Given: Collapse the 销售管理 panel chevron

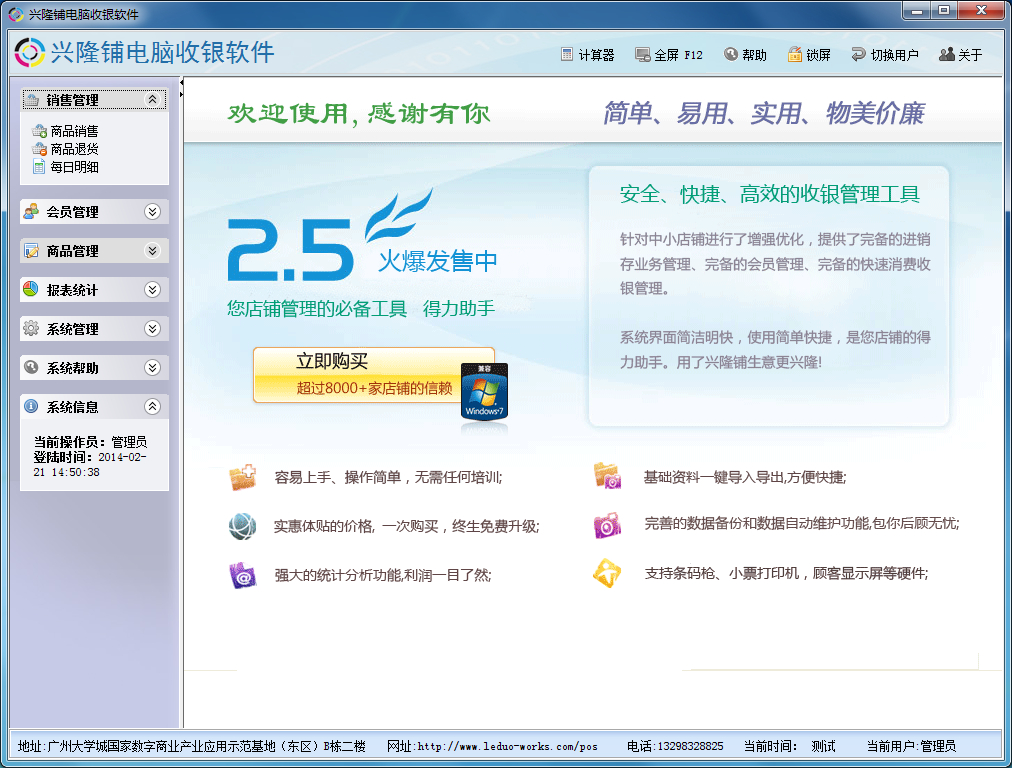Looking at the screenshot, I should (152, 99).
